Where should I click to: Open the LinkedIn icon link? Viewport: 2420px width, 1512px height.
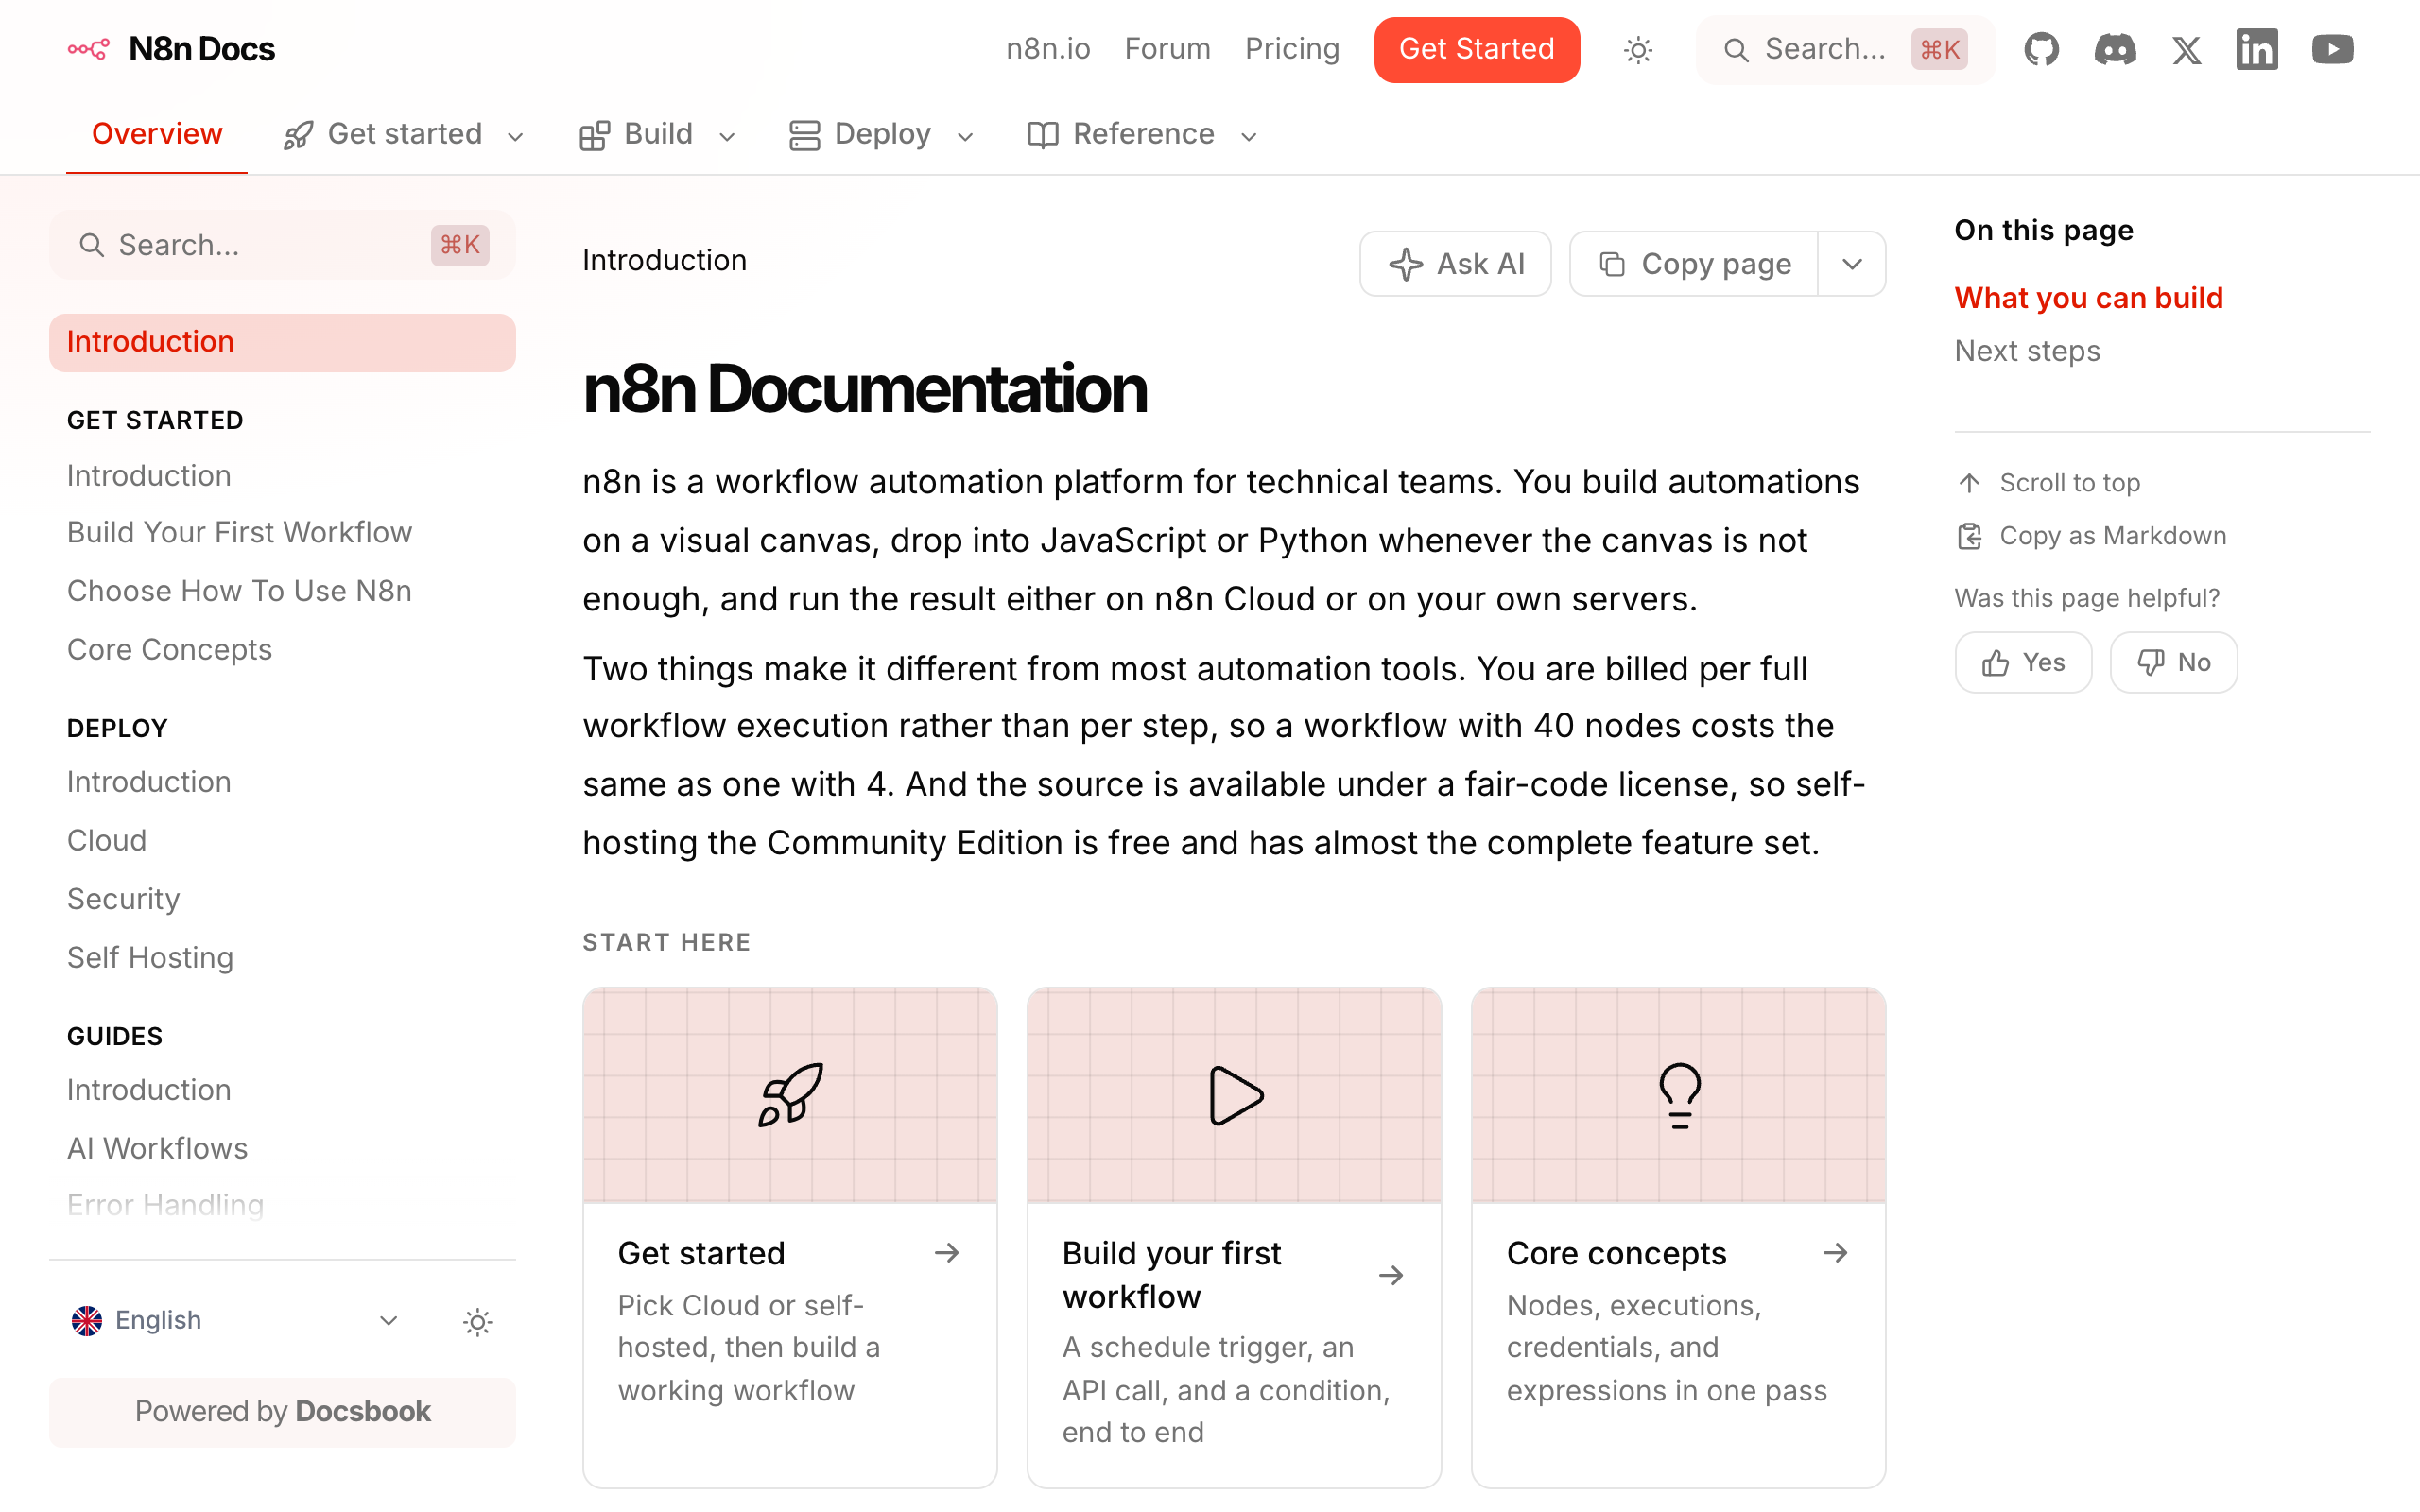coord(2257,49)
